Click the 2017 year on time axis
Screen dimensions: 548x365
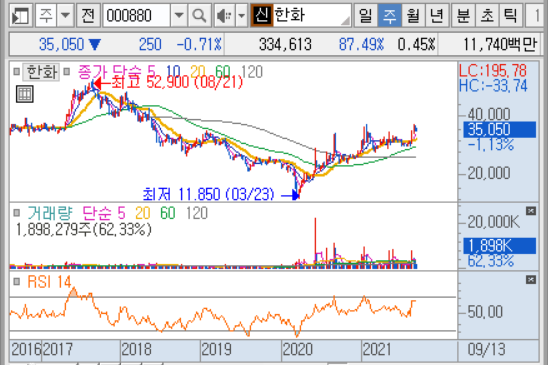[x=58, y=349]
